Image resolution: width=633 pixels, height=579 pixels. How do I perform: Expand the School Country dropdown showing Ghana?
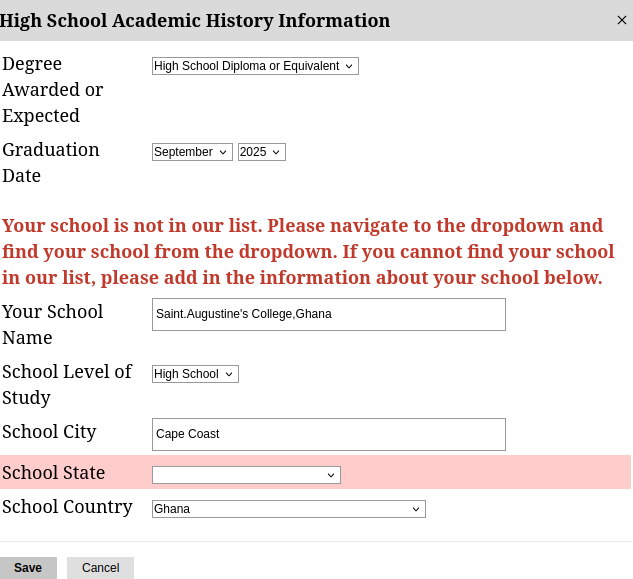point(288,509)
